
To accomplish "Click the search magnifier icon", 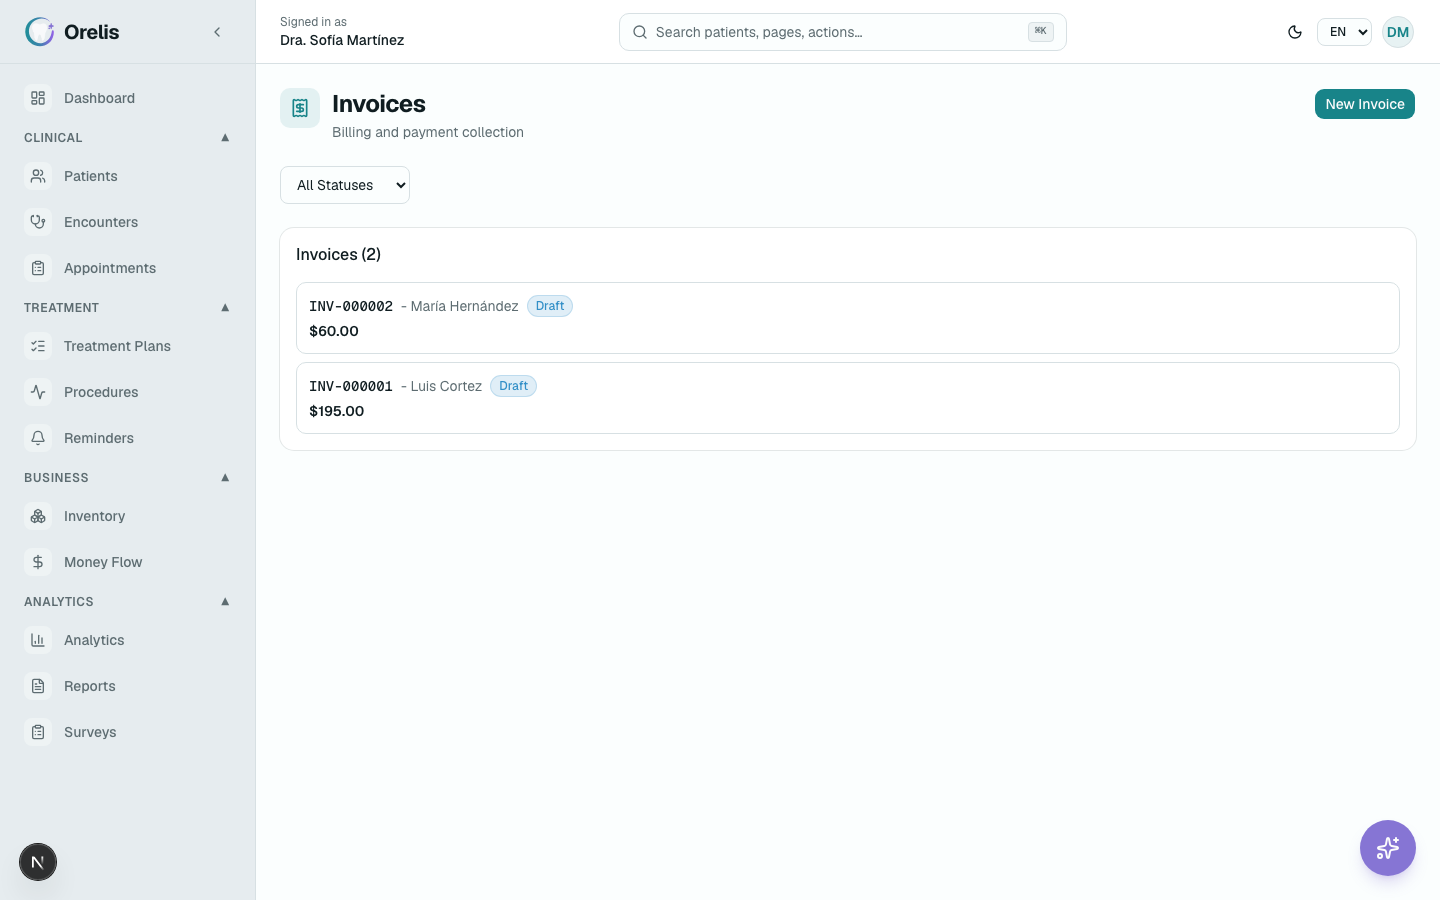I will pyautogui.click(x=640, y=32).
